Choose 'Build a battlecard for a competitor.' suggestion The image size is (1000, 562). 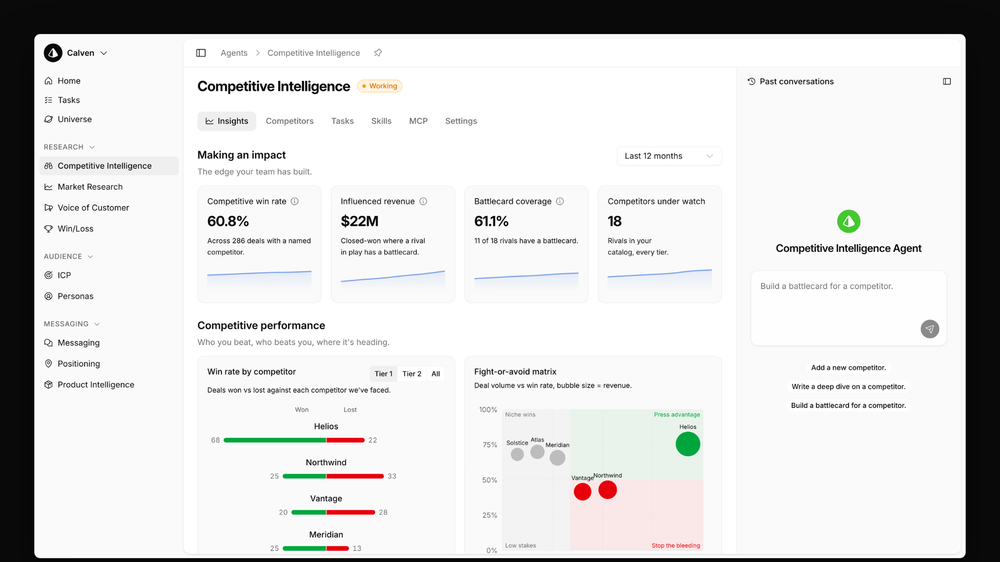tap(848, 406)
